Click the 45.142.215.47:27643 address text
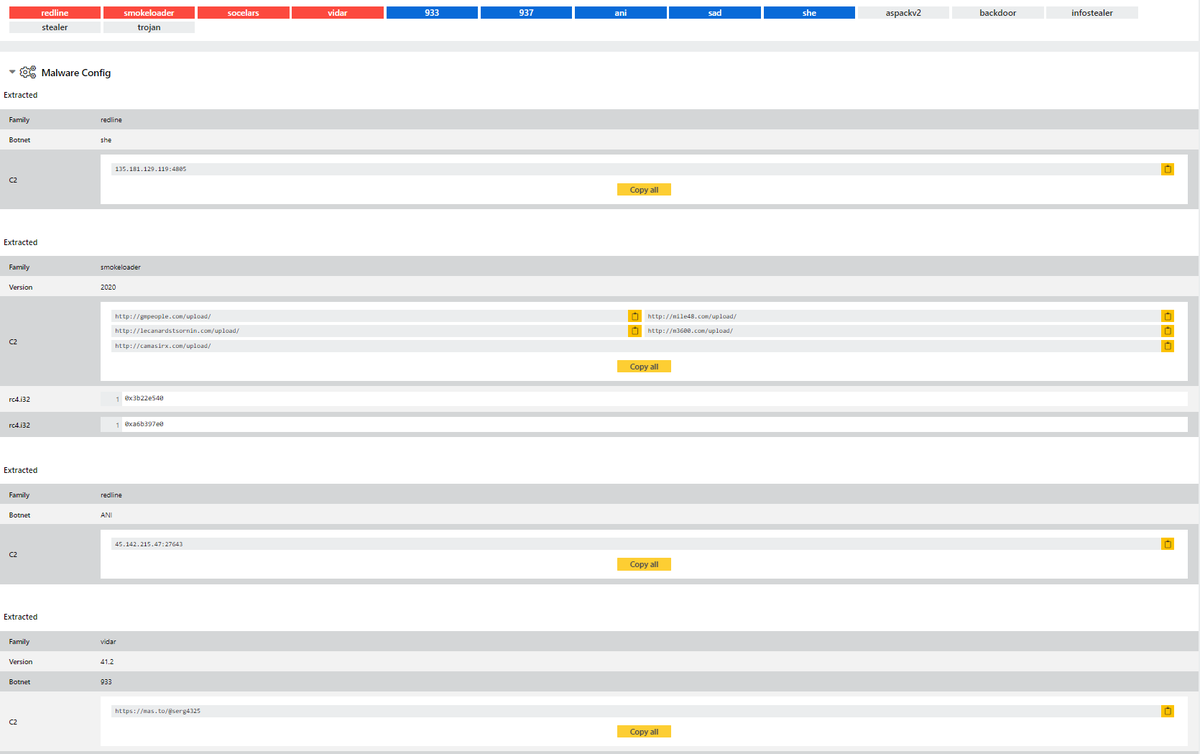 tap(149, 544)
